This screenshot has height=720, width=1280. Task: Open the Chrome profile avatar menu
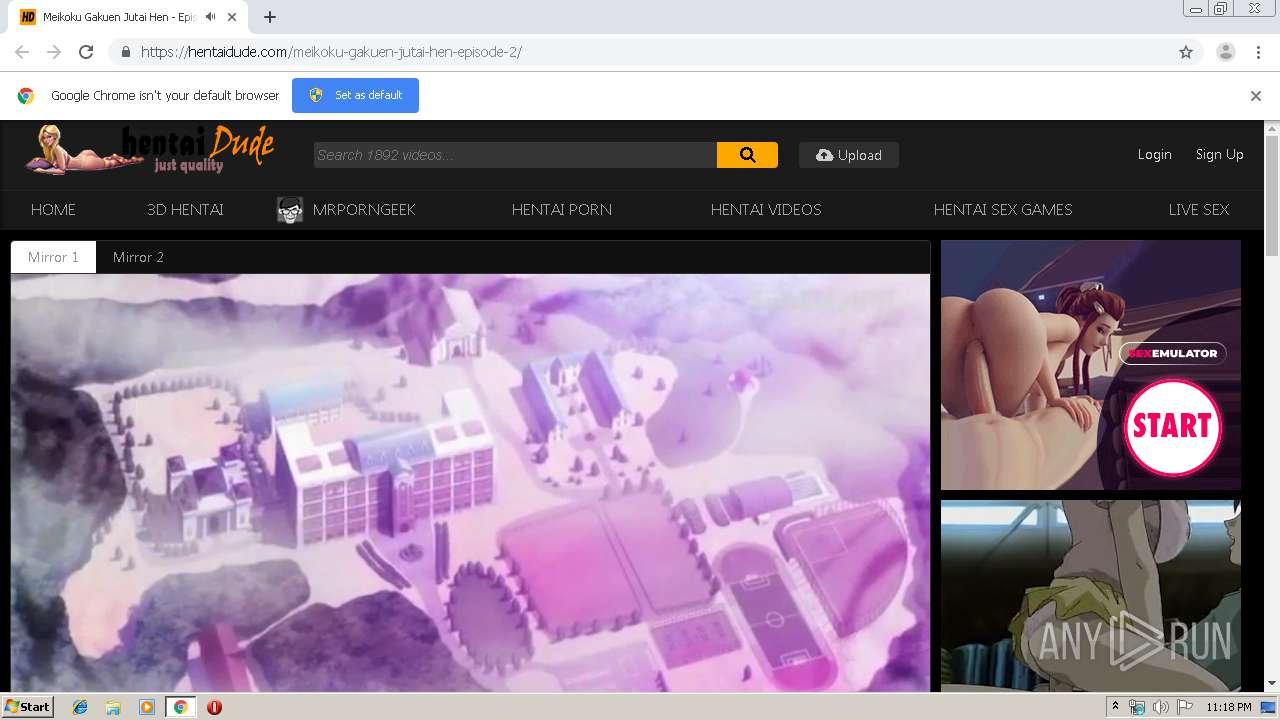[x=1226, y=52]
